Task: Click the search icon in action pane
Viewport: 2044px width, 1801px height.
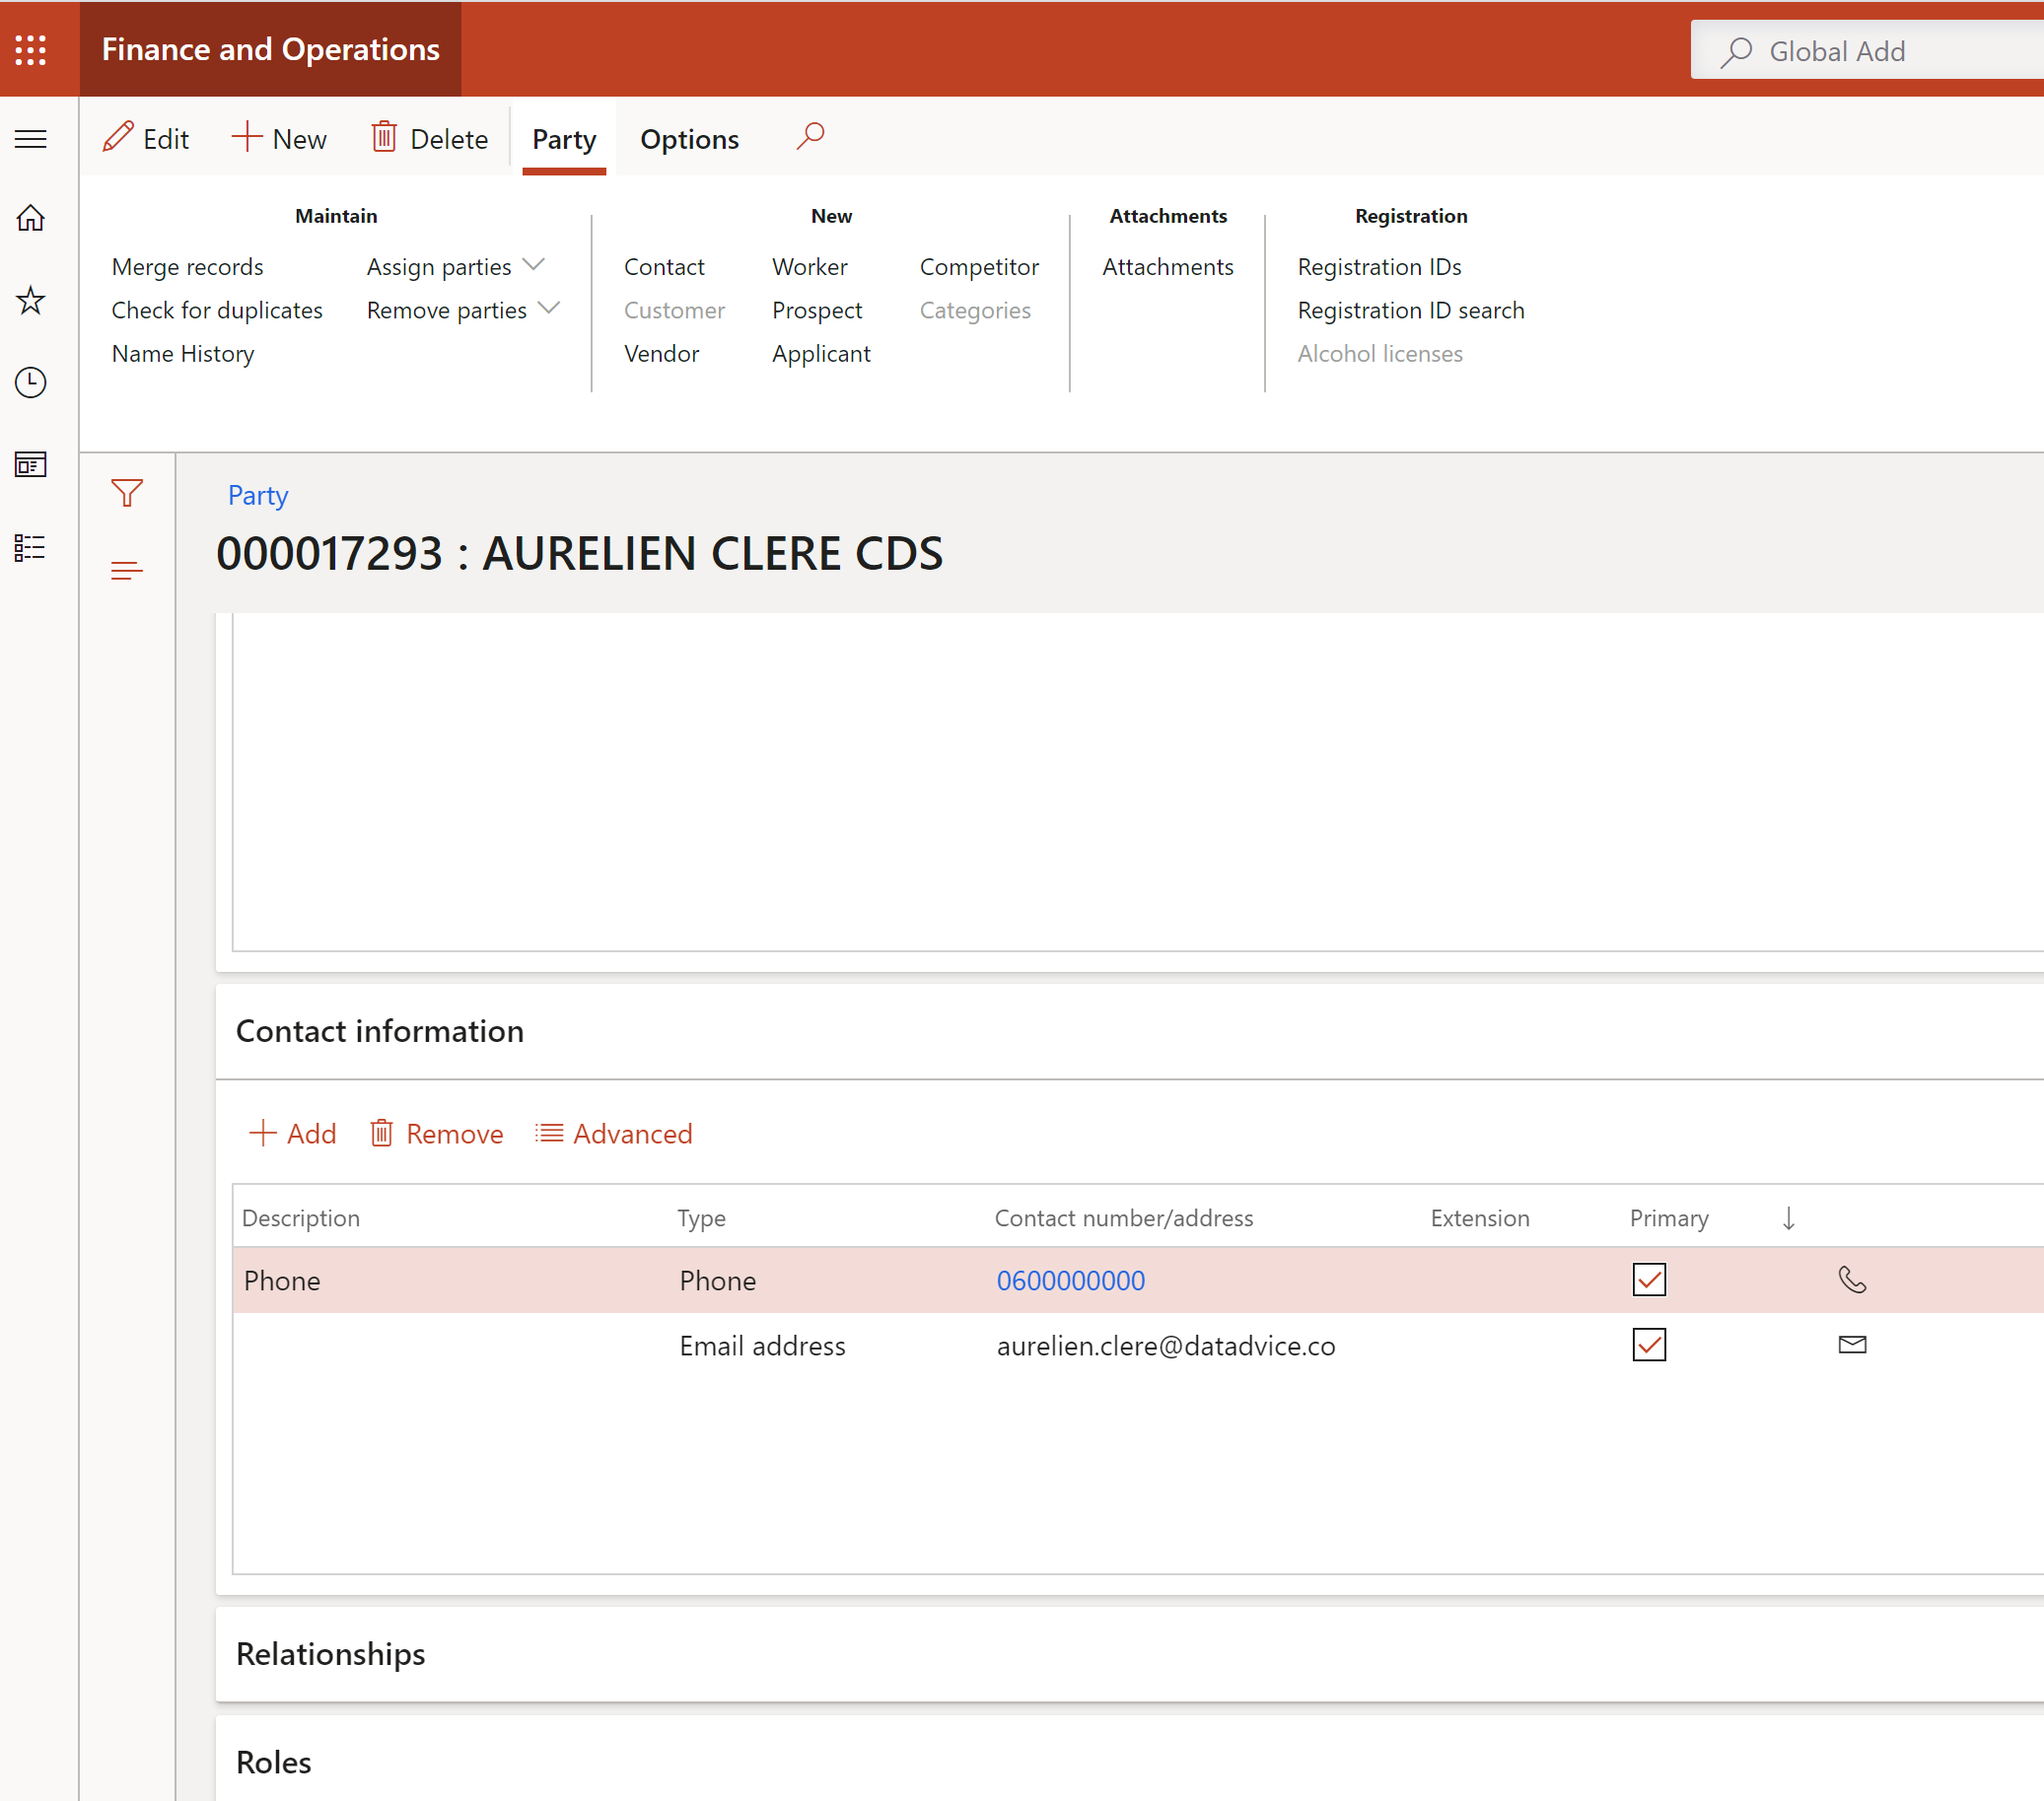Action: (x=810, y=136)
